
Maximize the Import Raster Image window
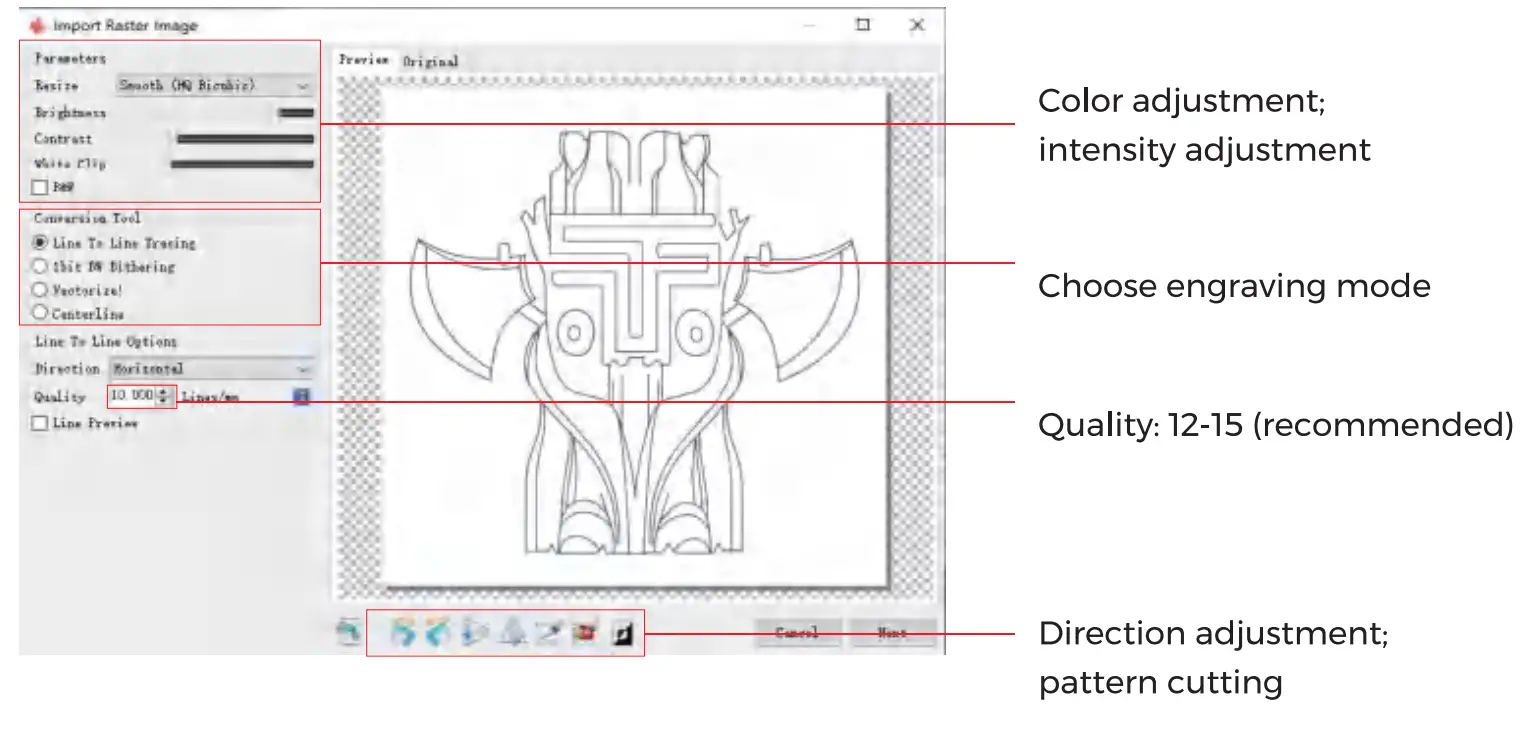[863, 25]
